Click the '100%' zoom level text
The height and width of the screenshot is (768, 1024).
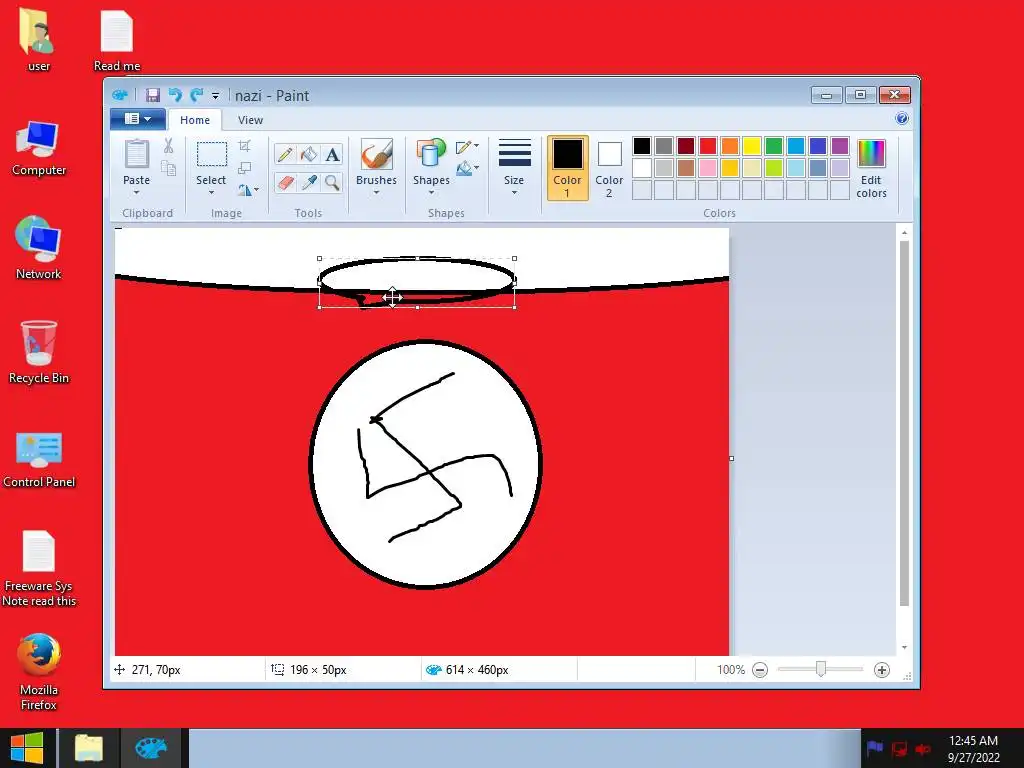731,670
